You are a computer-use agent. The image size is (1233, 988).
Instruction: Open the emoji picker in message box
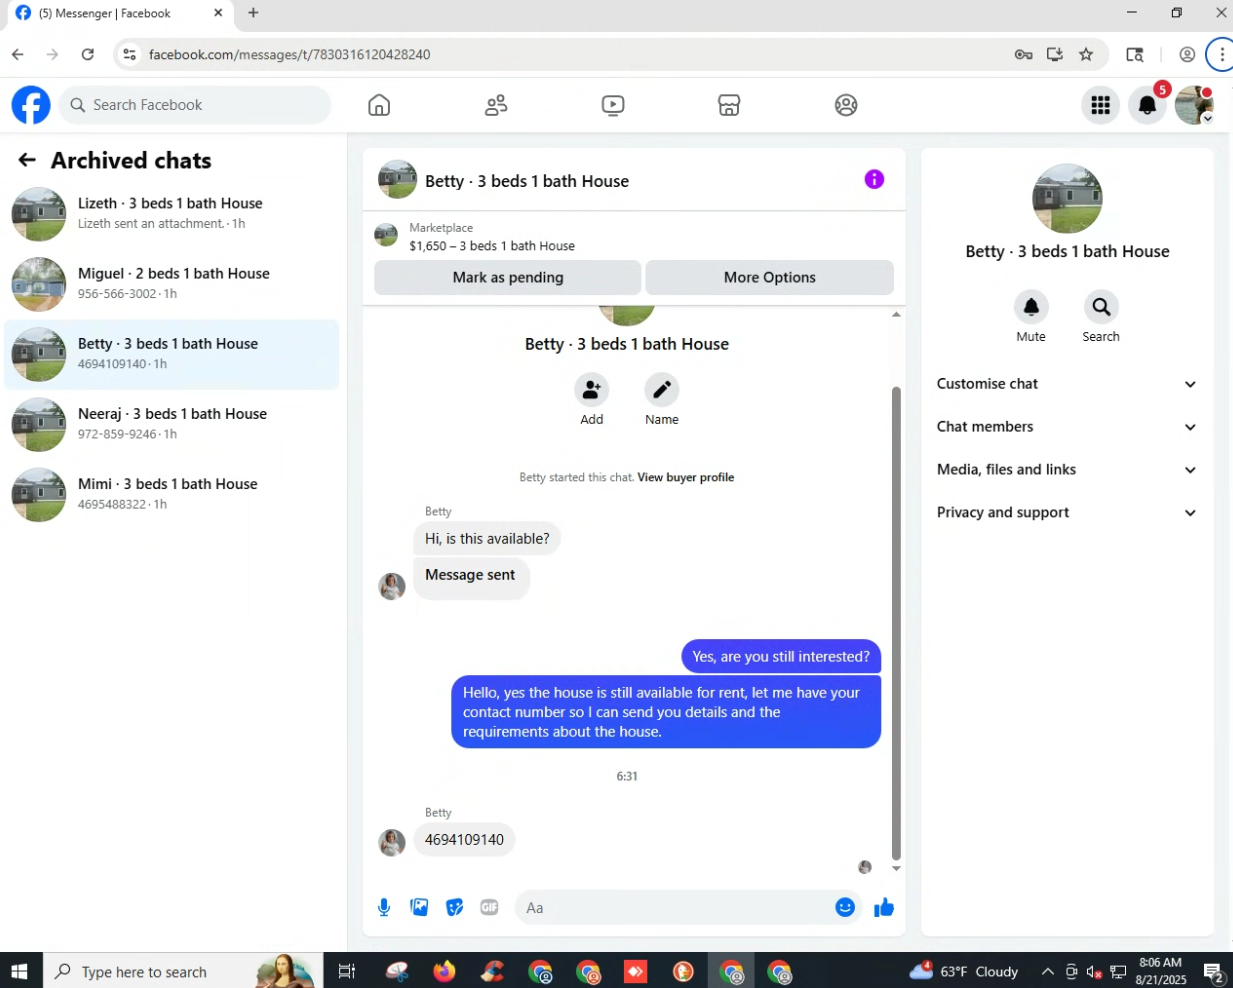(845, 907)
